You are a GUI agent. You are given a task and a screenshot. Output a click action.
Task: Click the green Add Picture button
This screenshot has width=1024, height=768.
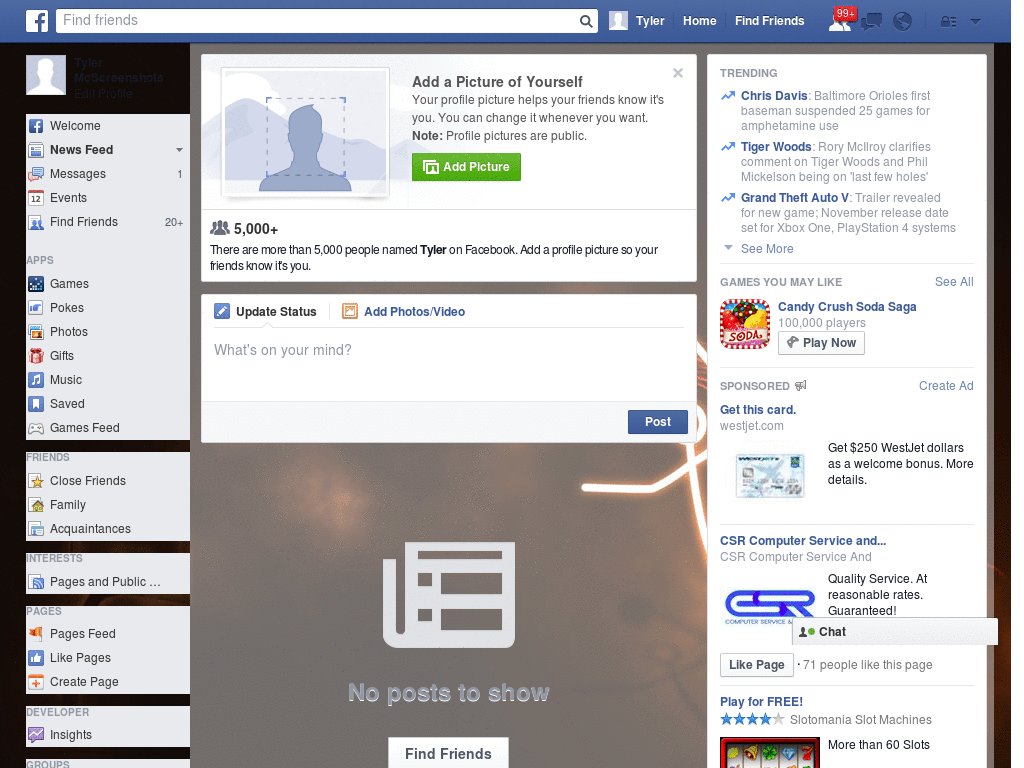pyautogui.click(x=466, y=167)
